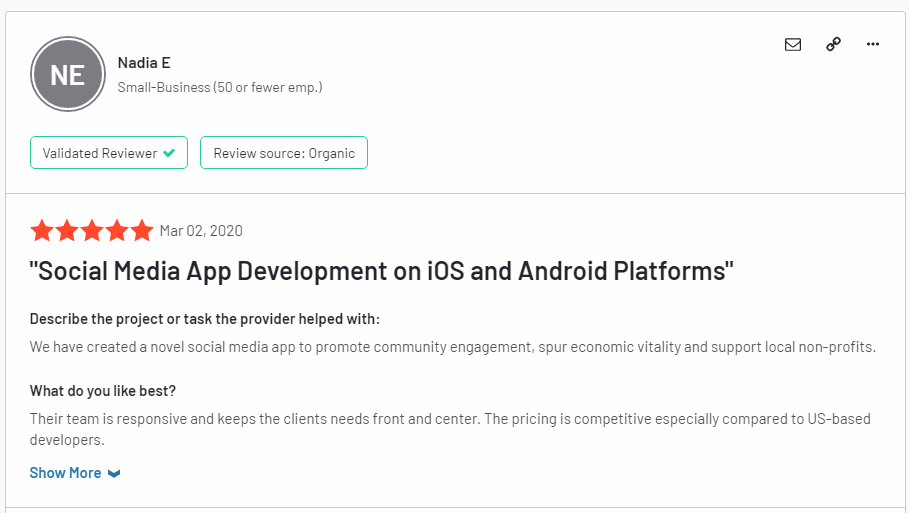Click the third rating star
Screen dimensions: 909x513
92,231
